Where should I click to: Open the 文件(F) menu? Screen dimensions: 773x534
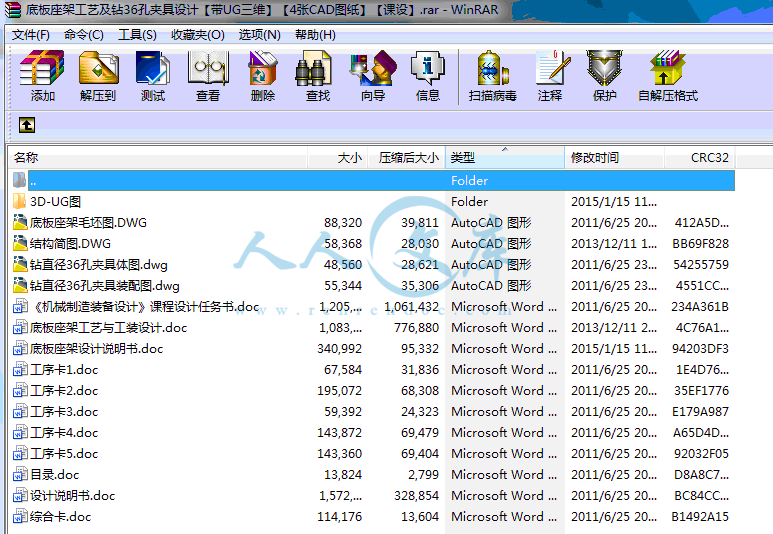pos(31,34)
